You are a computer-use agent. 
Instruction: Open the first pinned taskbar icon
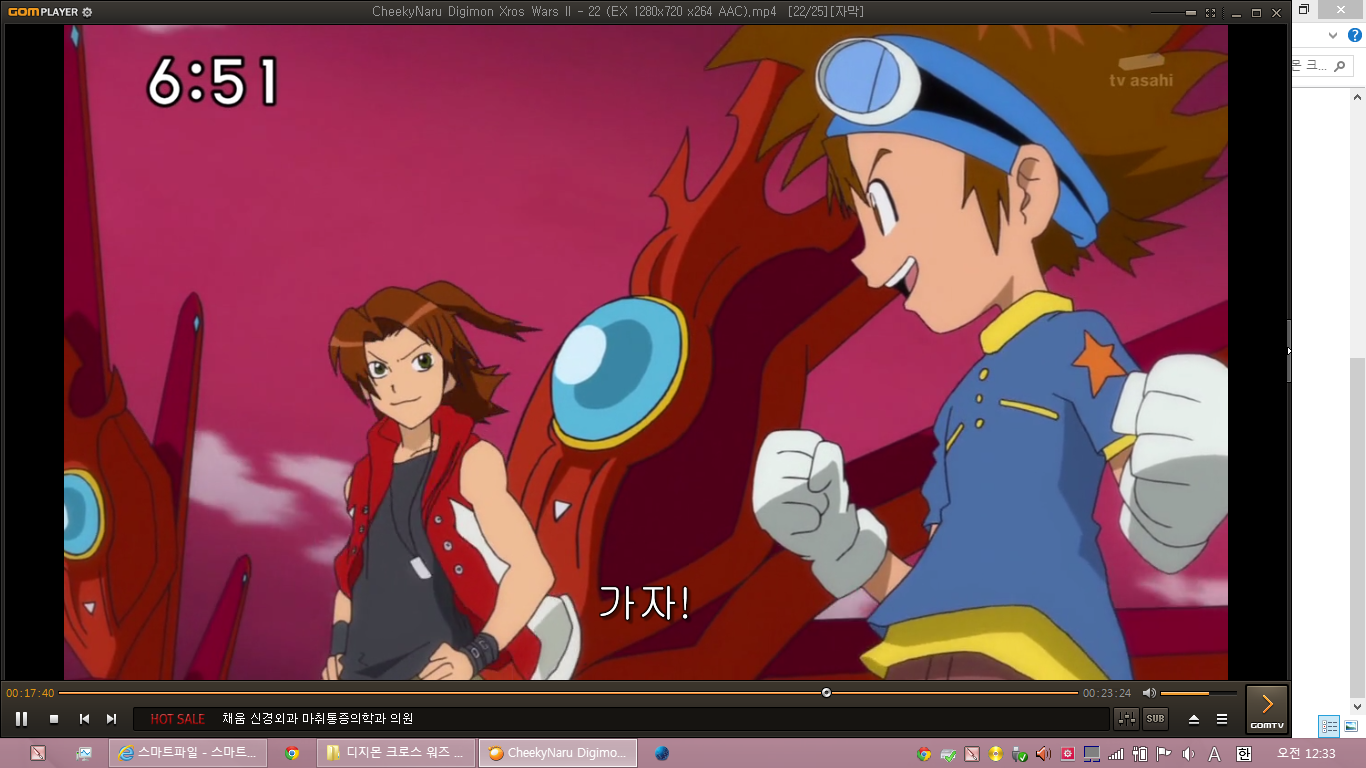pyautogui.click(x=38, y=753)
